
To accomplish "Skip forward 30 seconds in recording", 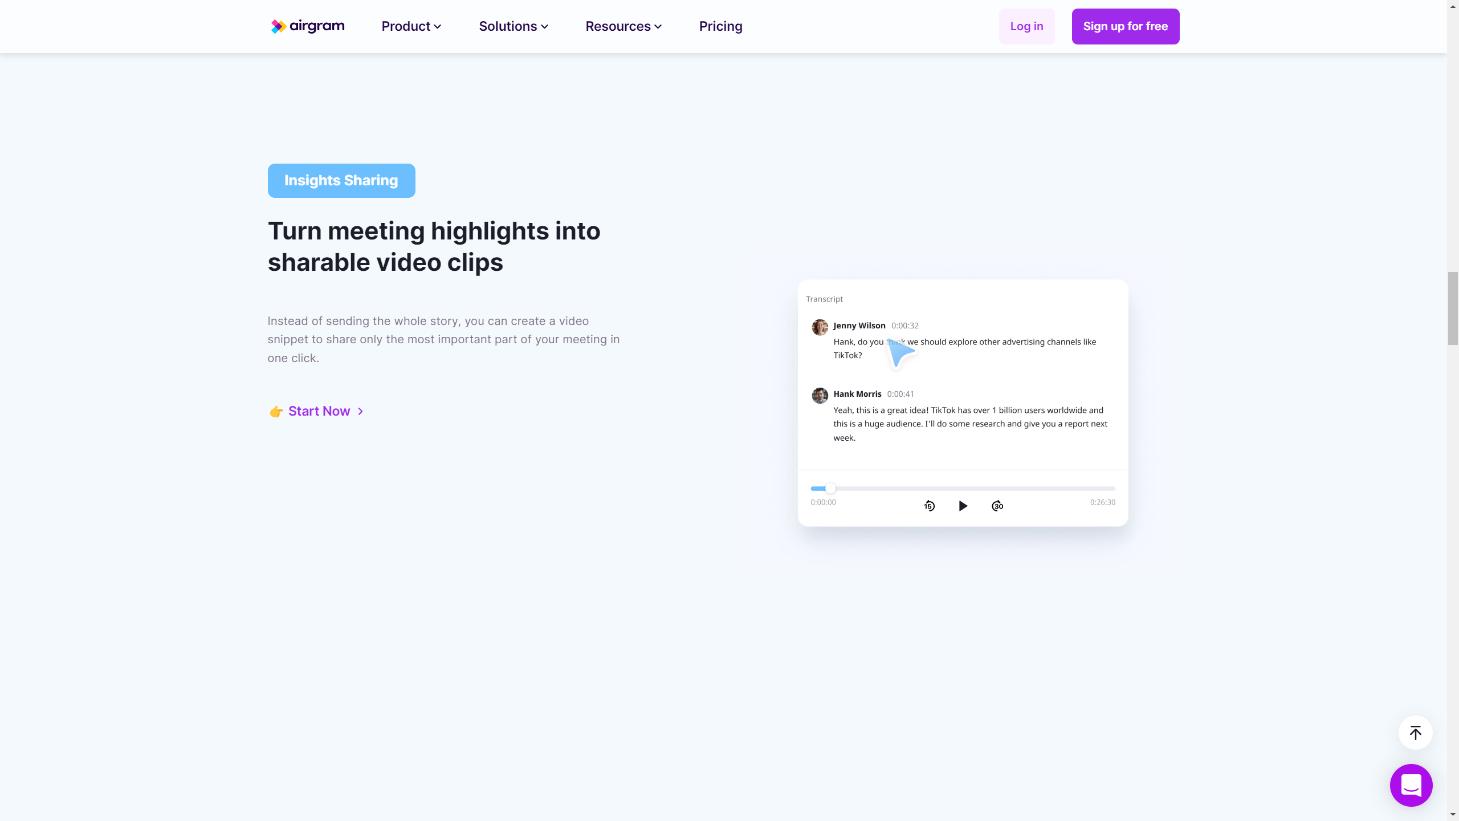I will (997, 506).
